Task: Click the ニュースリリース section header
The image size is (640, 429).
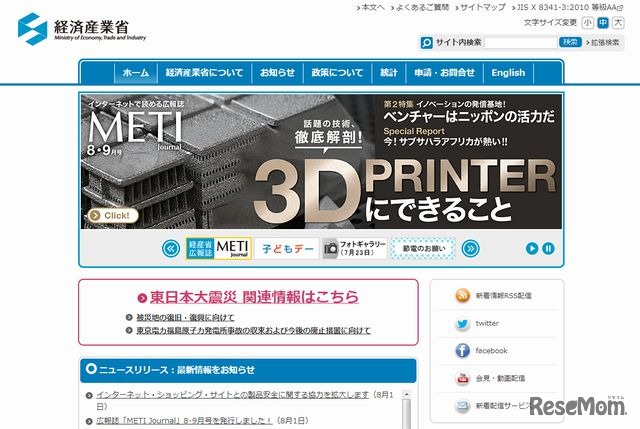Action: click(x=248, y=370)
